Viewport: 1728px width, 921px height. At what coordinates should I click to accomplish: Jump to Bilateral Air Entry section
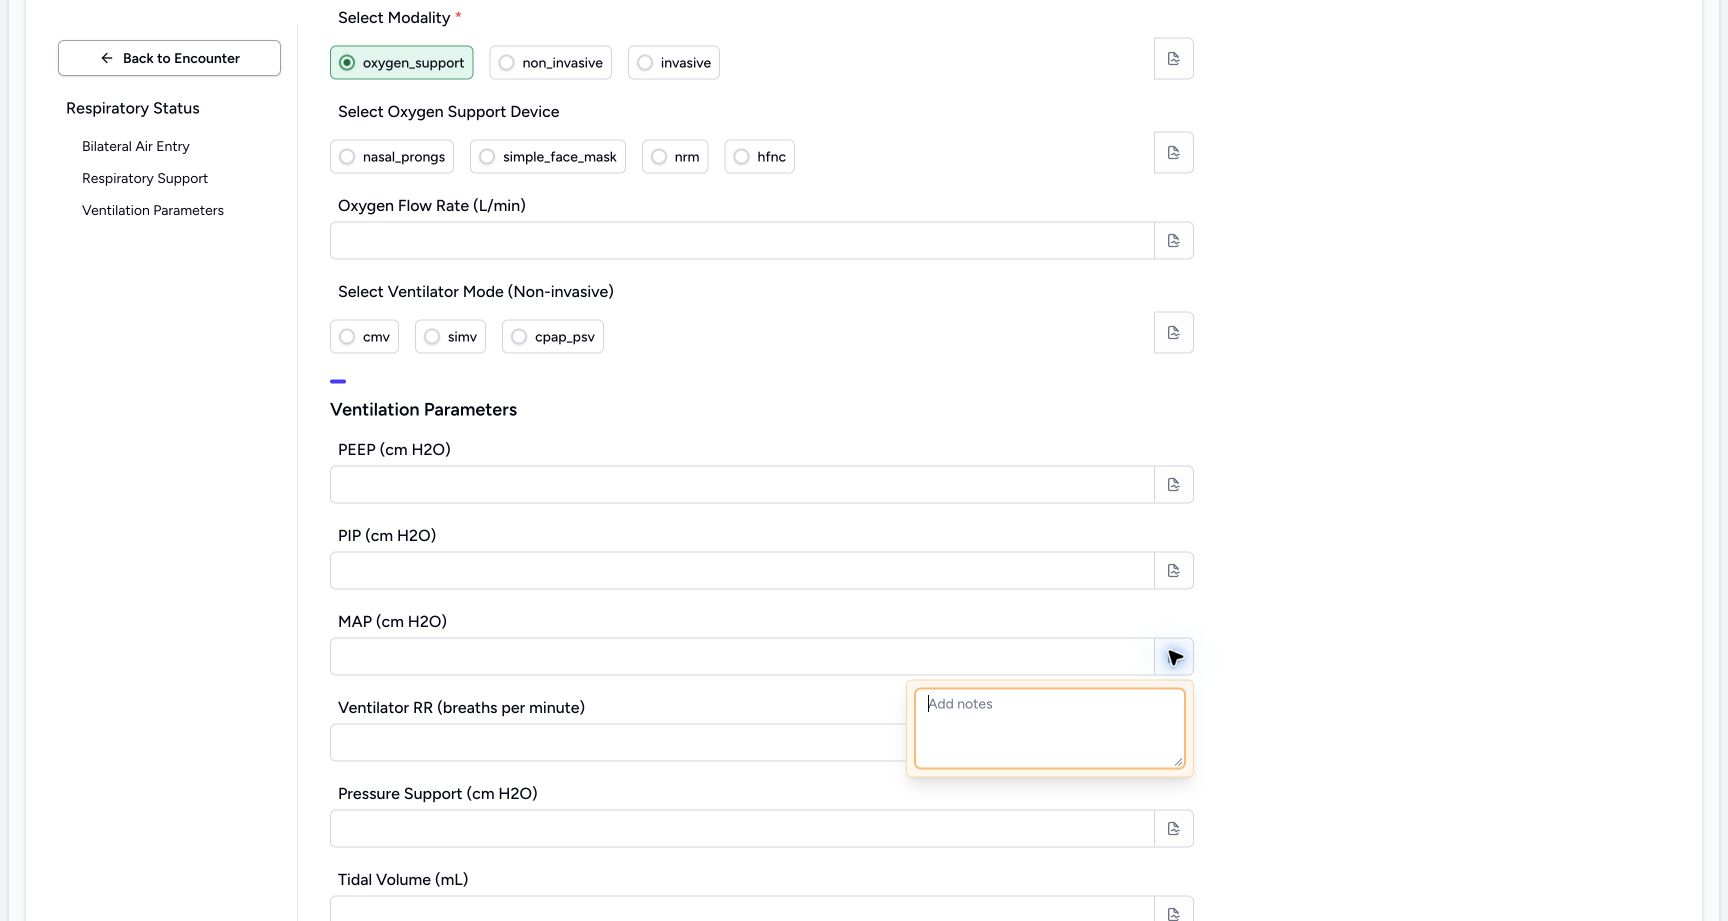point(136,146)
